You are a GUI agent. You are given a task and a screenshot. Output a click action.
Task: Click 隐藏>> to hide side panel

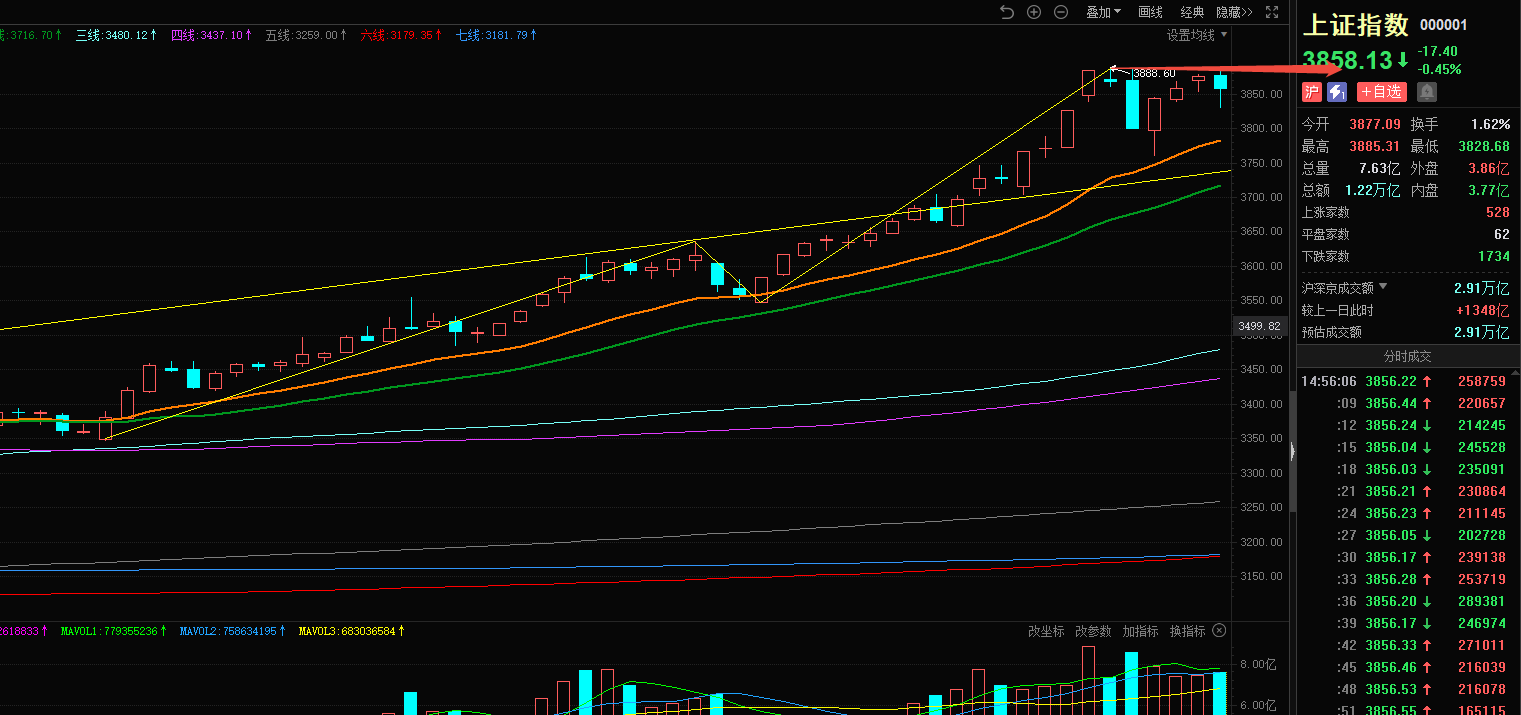pos(1234,12)
